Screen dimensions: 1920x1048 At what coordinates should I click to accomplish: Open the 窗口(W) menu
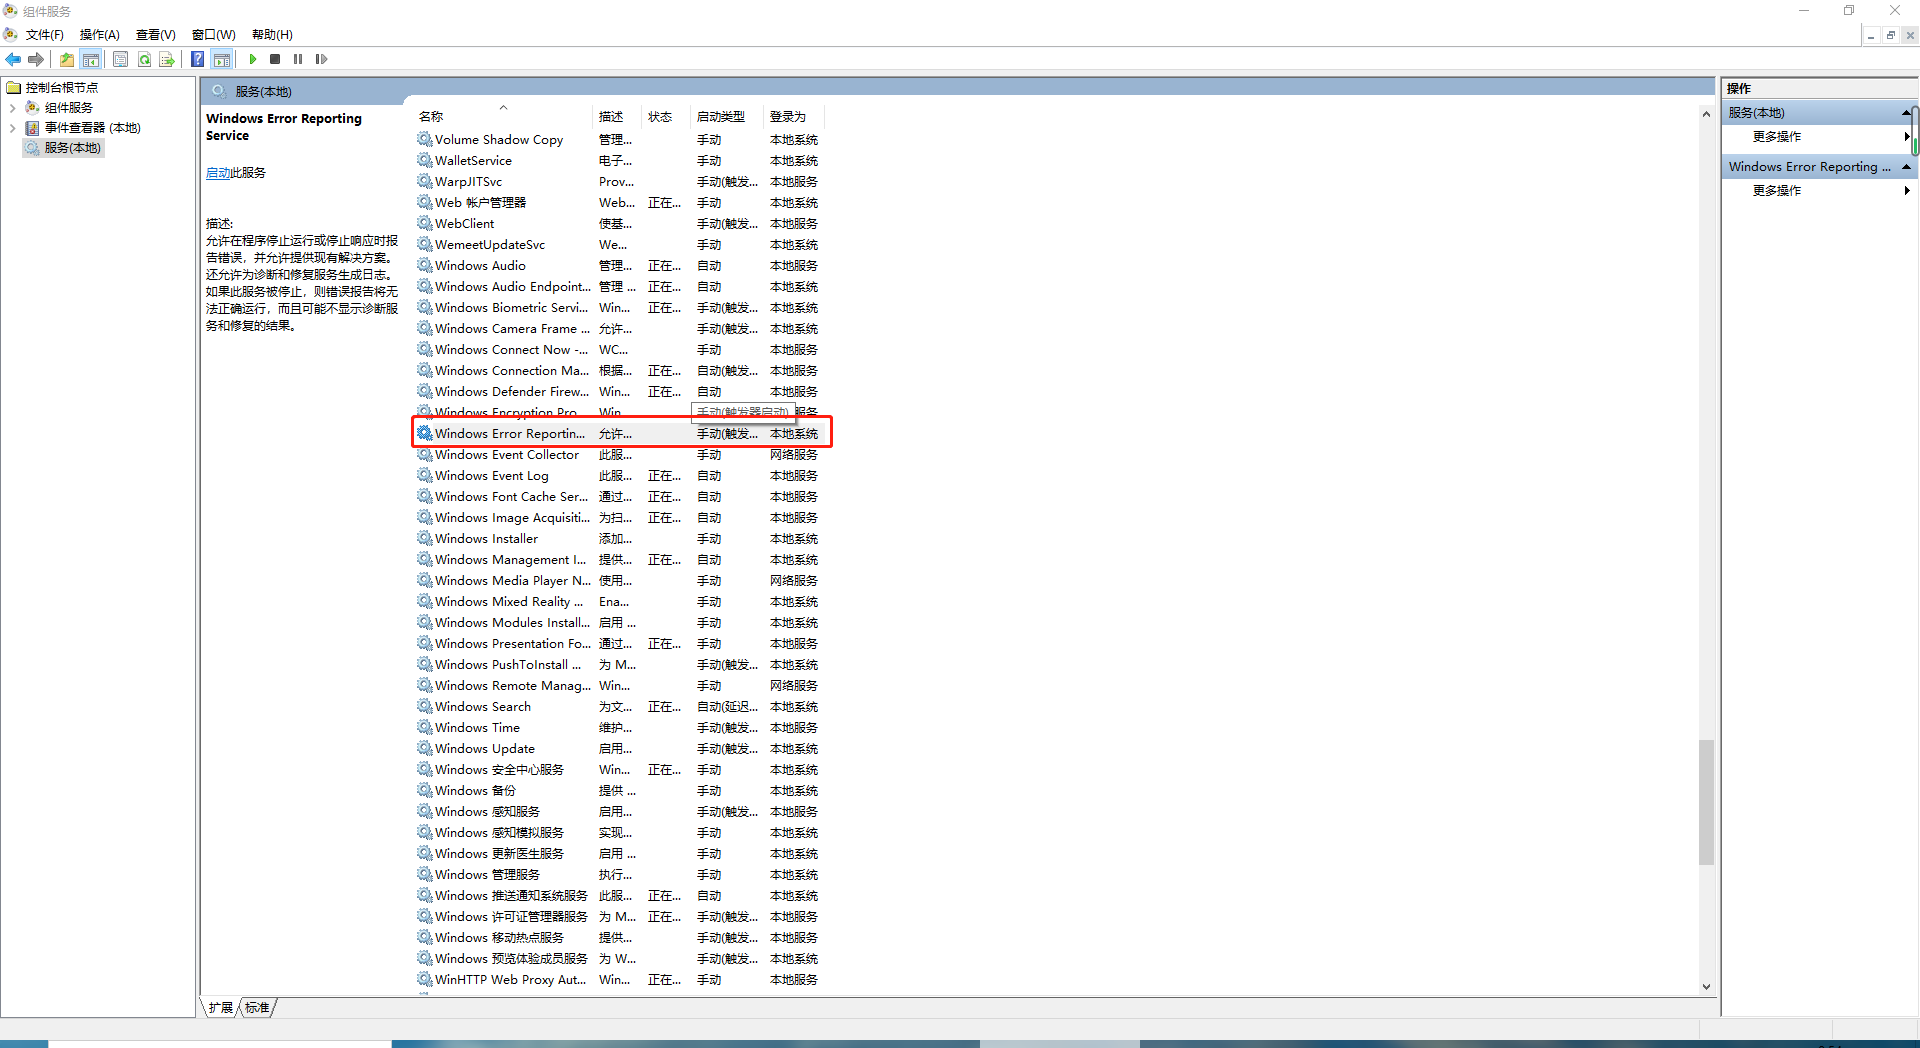(x=213, y=34)
